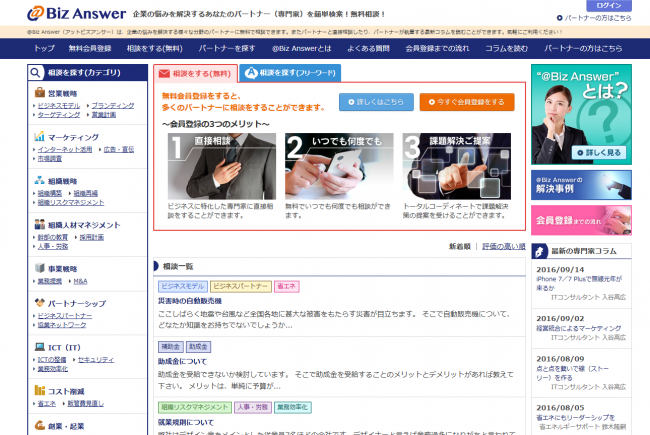Click the magnifier icon in category search header

(x=36, y=73)
